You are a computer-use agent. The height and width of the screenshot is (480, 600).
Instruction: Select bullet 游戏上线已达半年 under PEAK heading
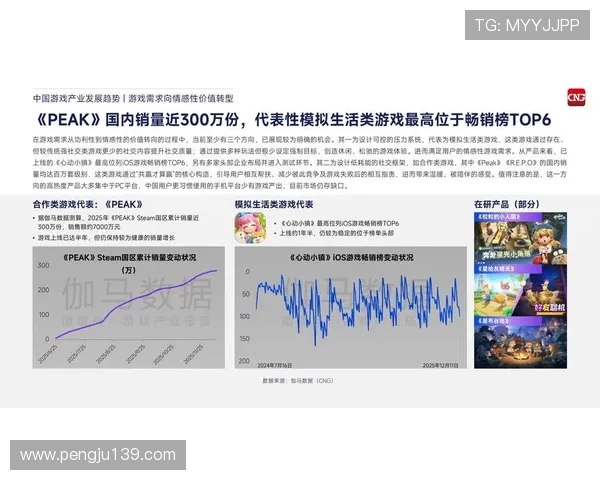pyautogui.click(x=106, y=238)
